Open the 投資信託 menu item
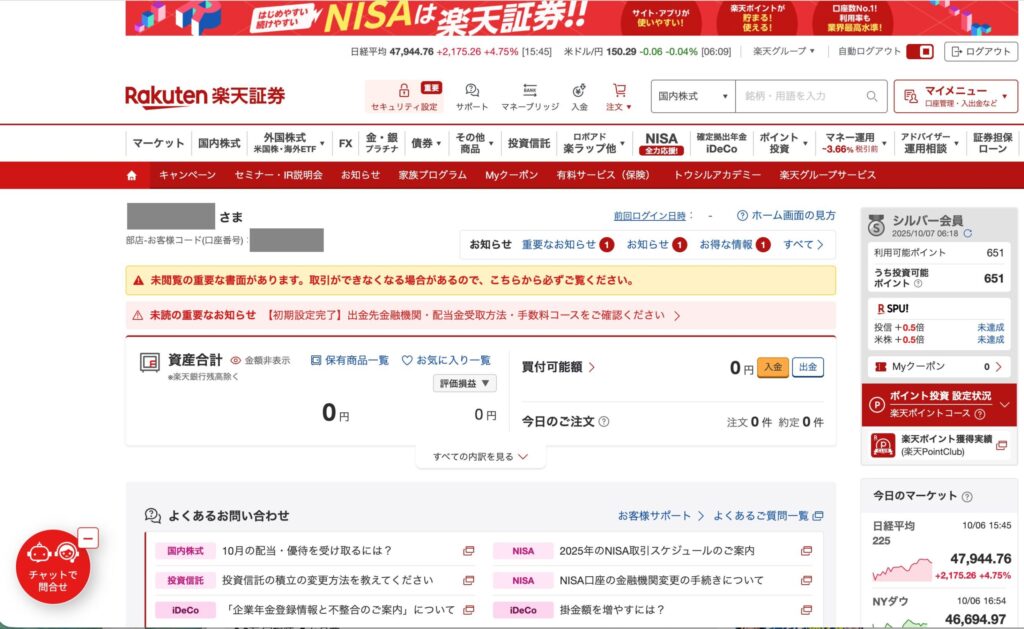The width and height of the screenshot is (1024, 629). click(528, 144)
